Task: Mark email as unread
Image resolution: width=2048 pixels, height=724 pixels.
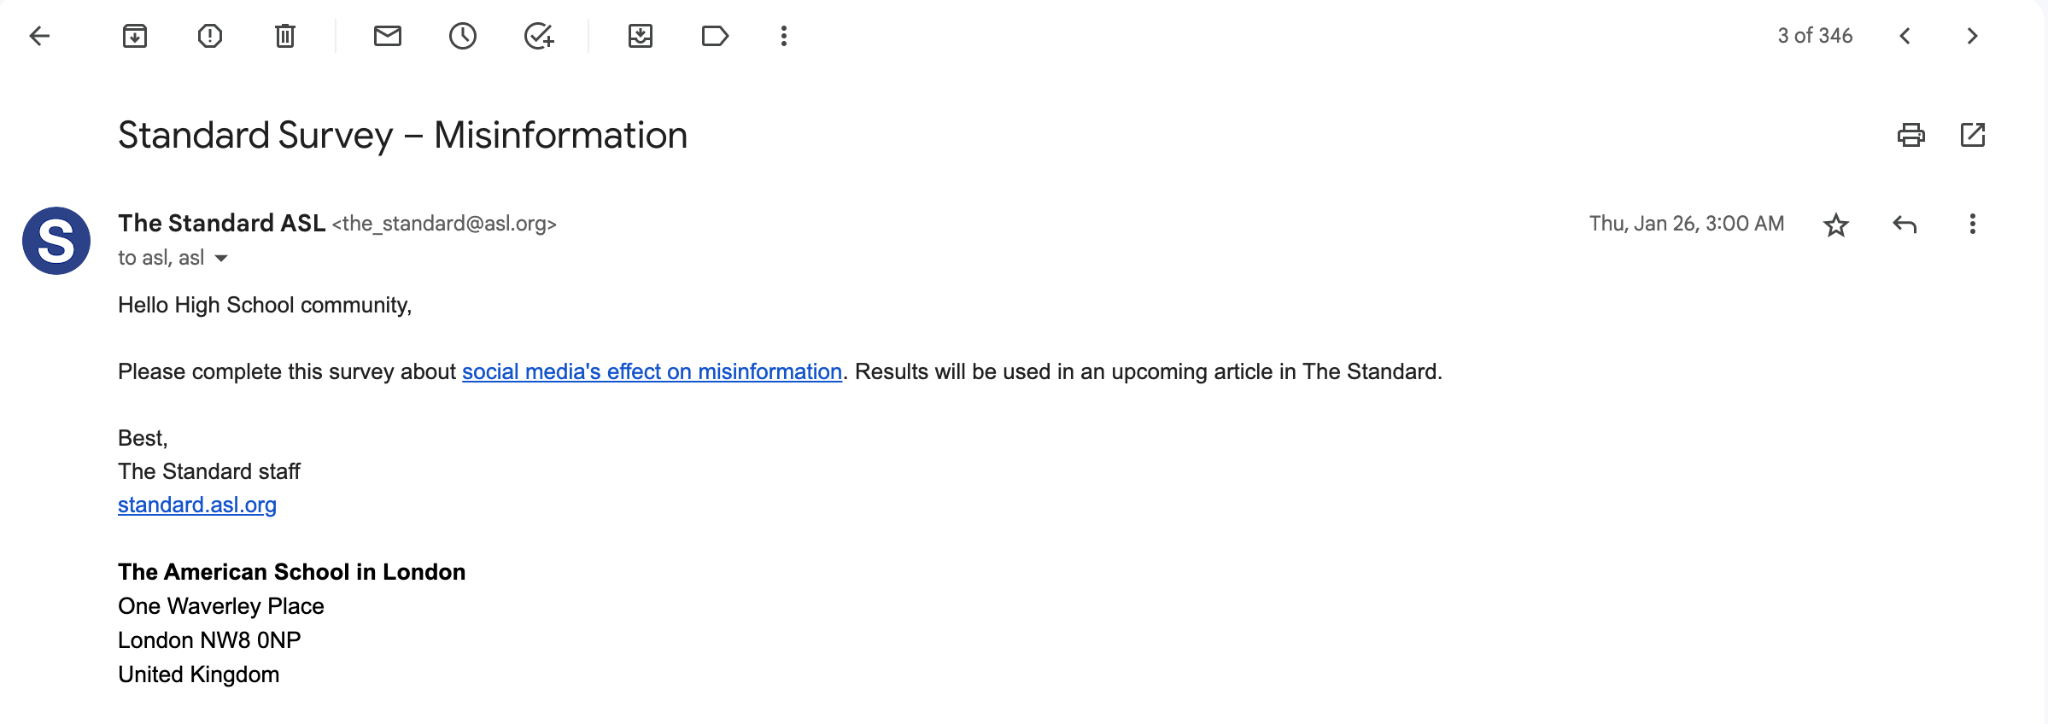Action: click(x=387, y=36)
